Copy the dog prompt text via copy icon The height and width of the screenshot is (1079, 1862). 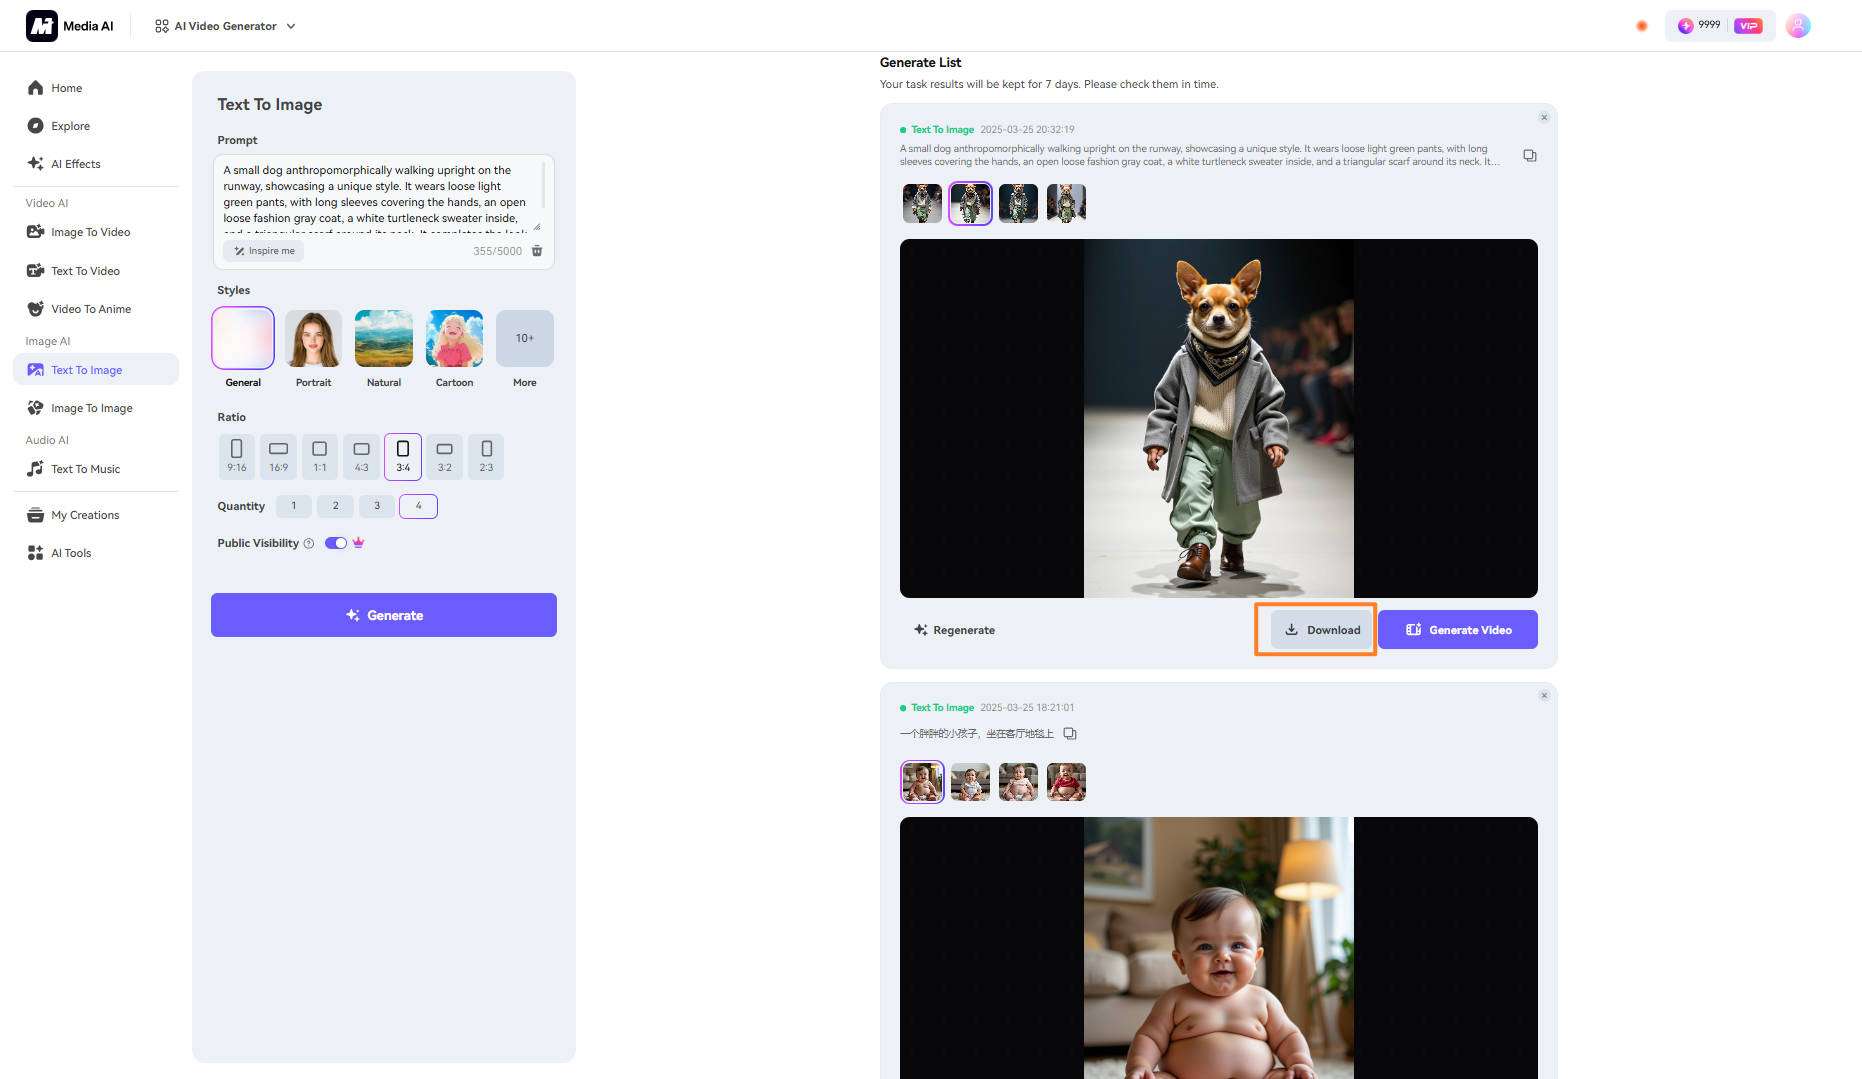(x=1529, y=156)
